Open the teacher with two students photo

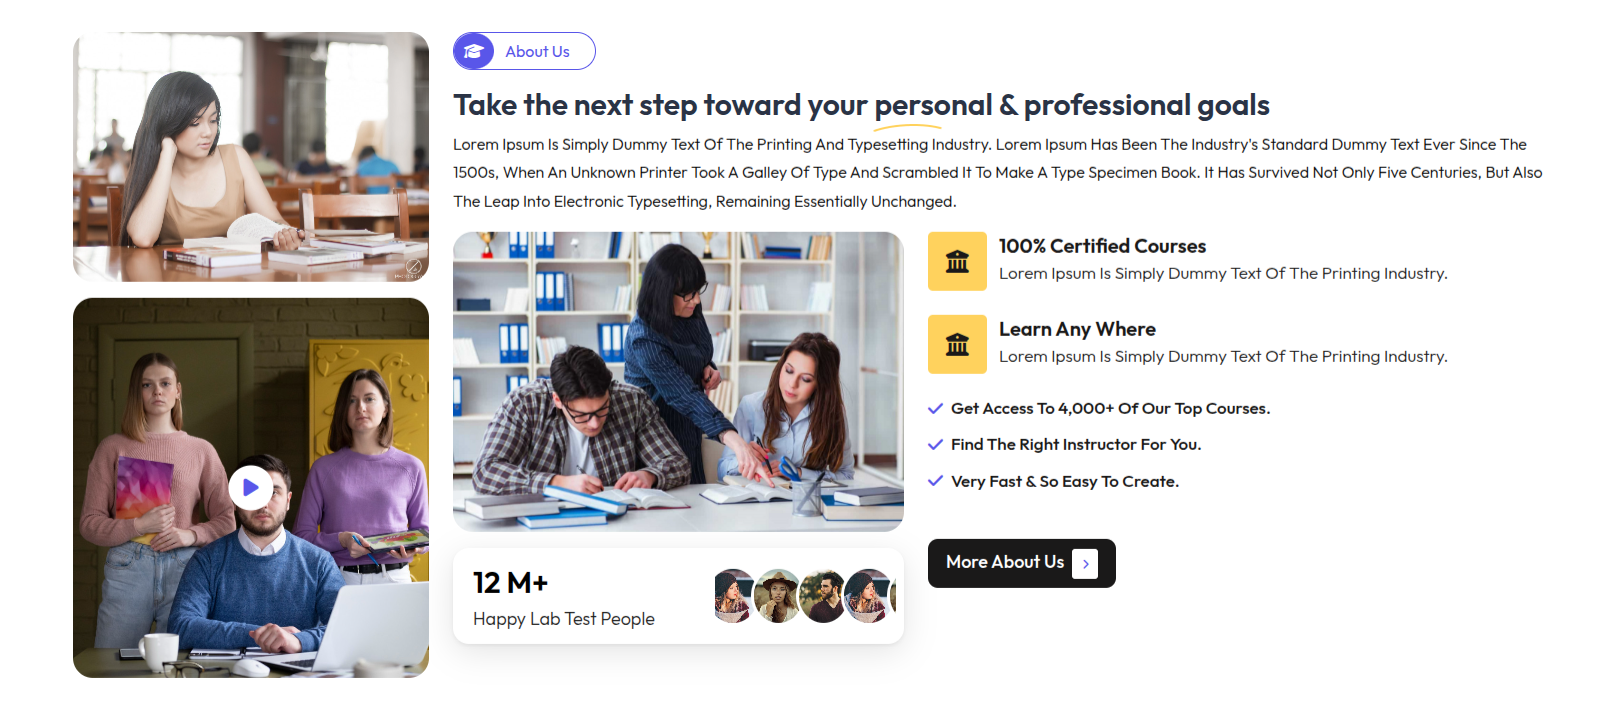678,381
